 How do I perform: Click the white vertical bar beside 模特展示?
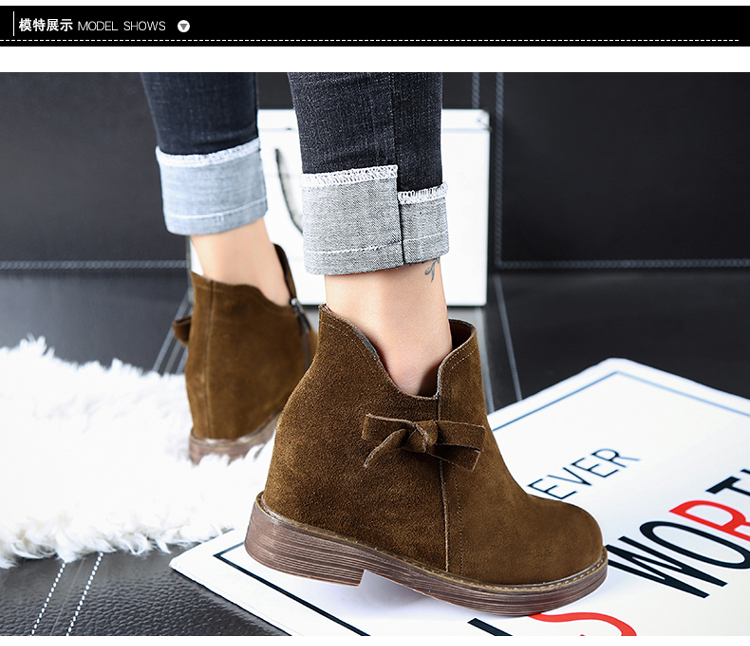pyautogui.click(x=13, y=25)
